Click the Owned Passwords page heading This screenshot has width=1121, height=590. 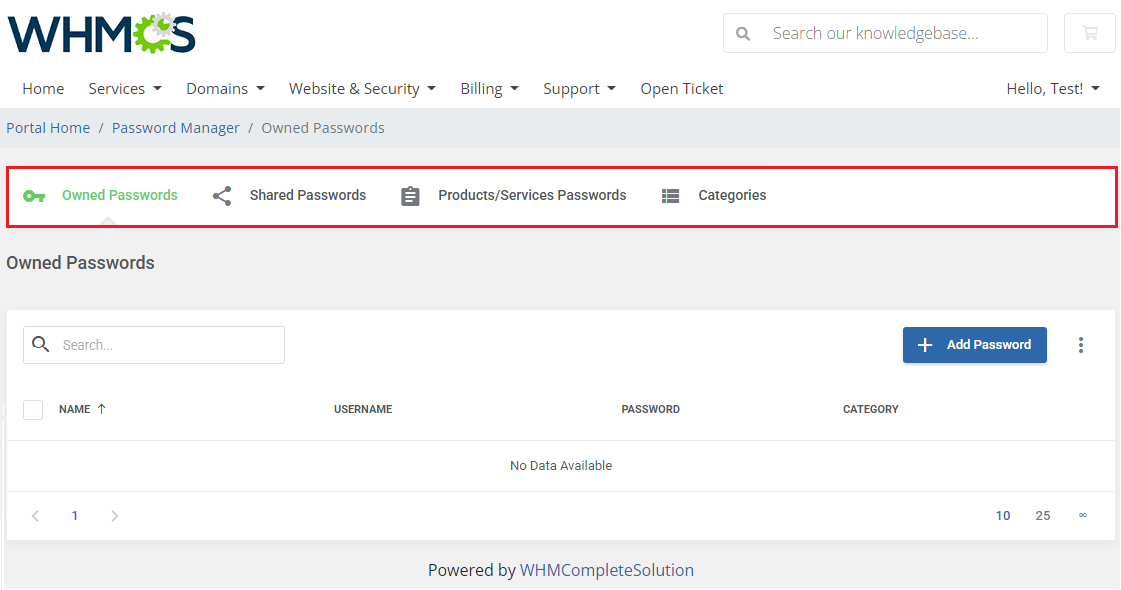click(80, 262)
